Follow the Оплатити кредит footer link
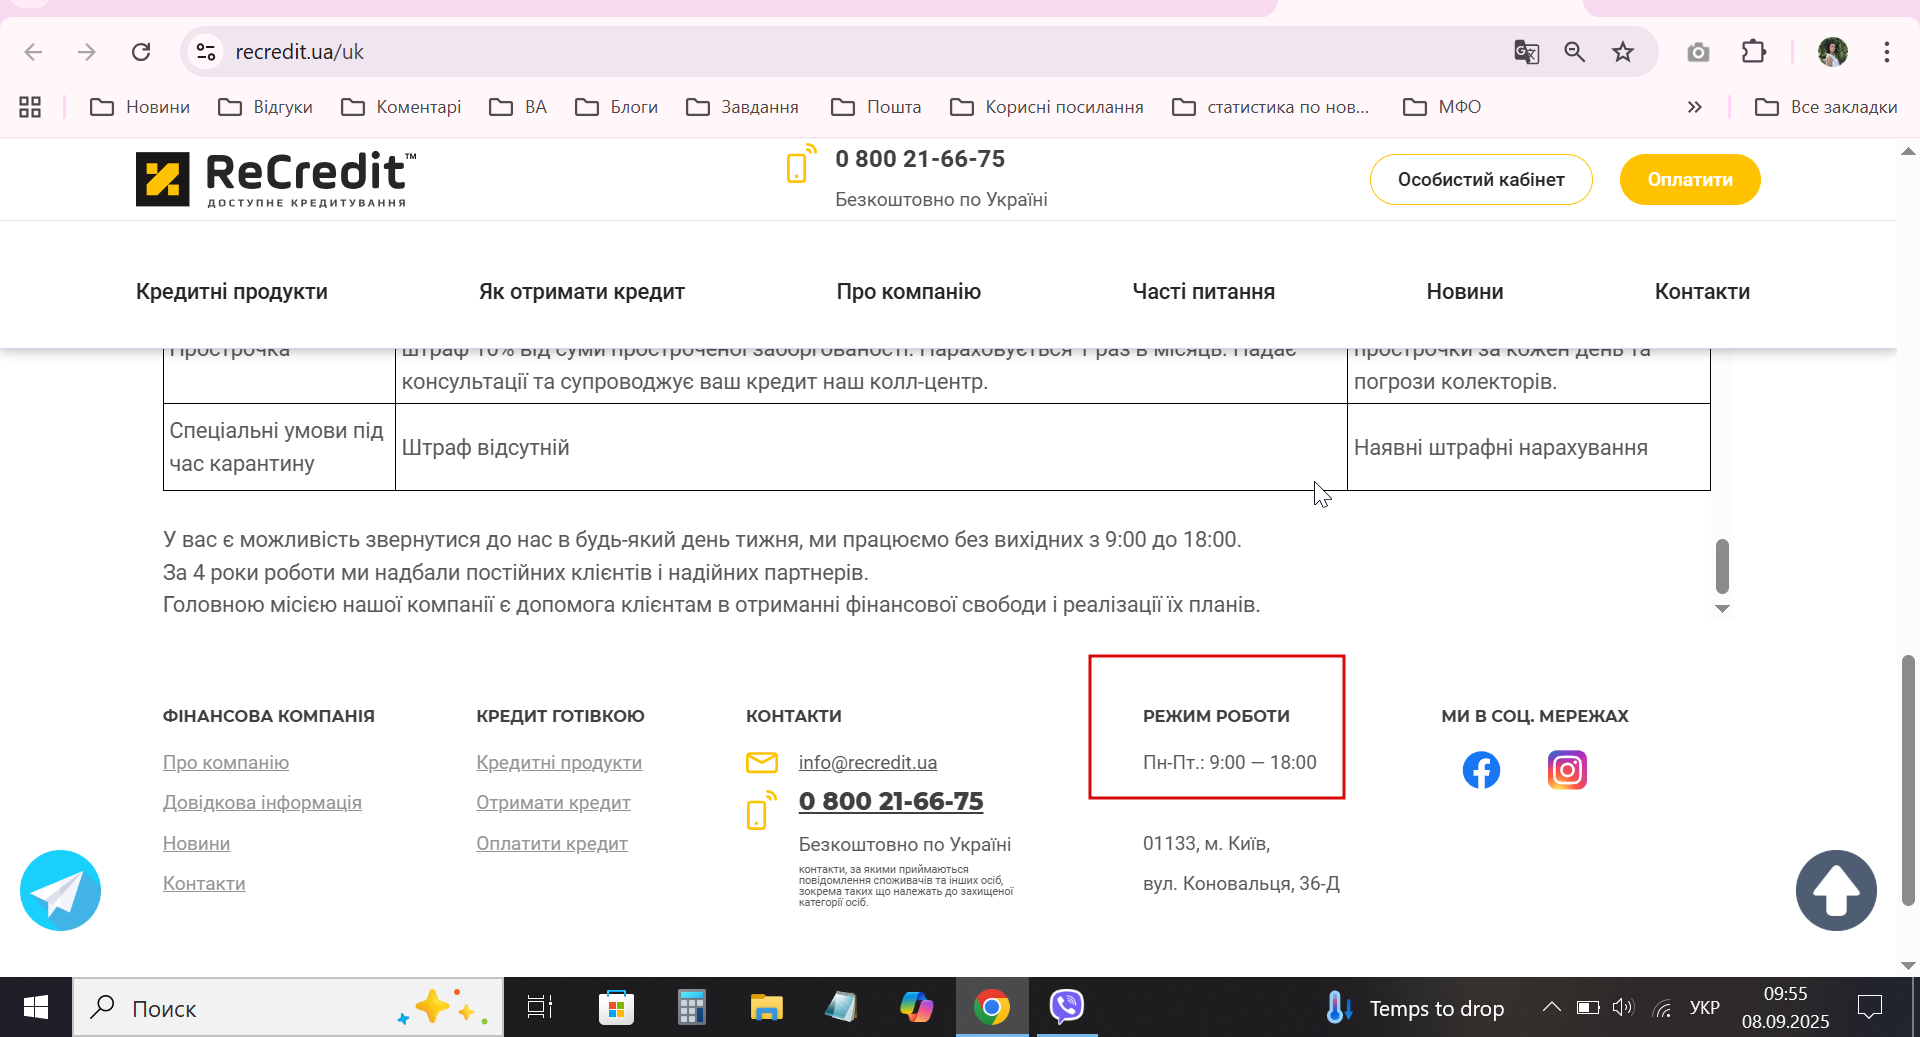This screenshot has width=1920, height=1037. (552, 844)
